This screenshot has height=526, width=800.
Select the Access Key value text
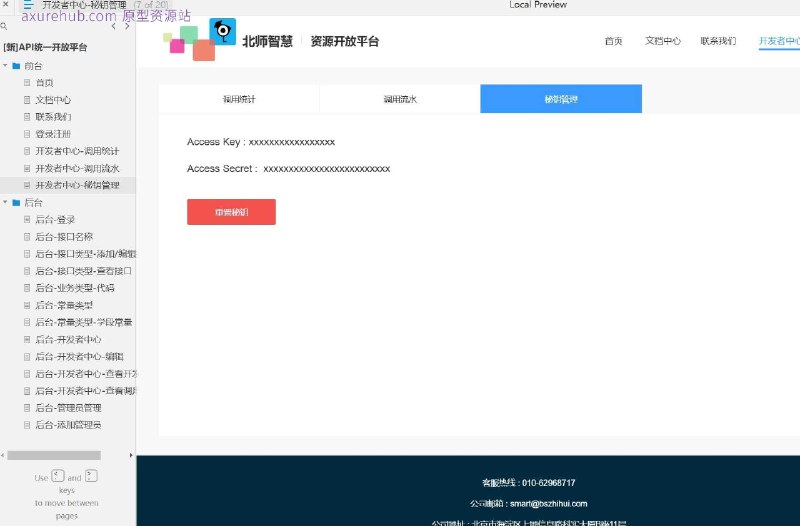coord(292,142)
